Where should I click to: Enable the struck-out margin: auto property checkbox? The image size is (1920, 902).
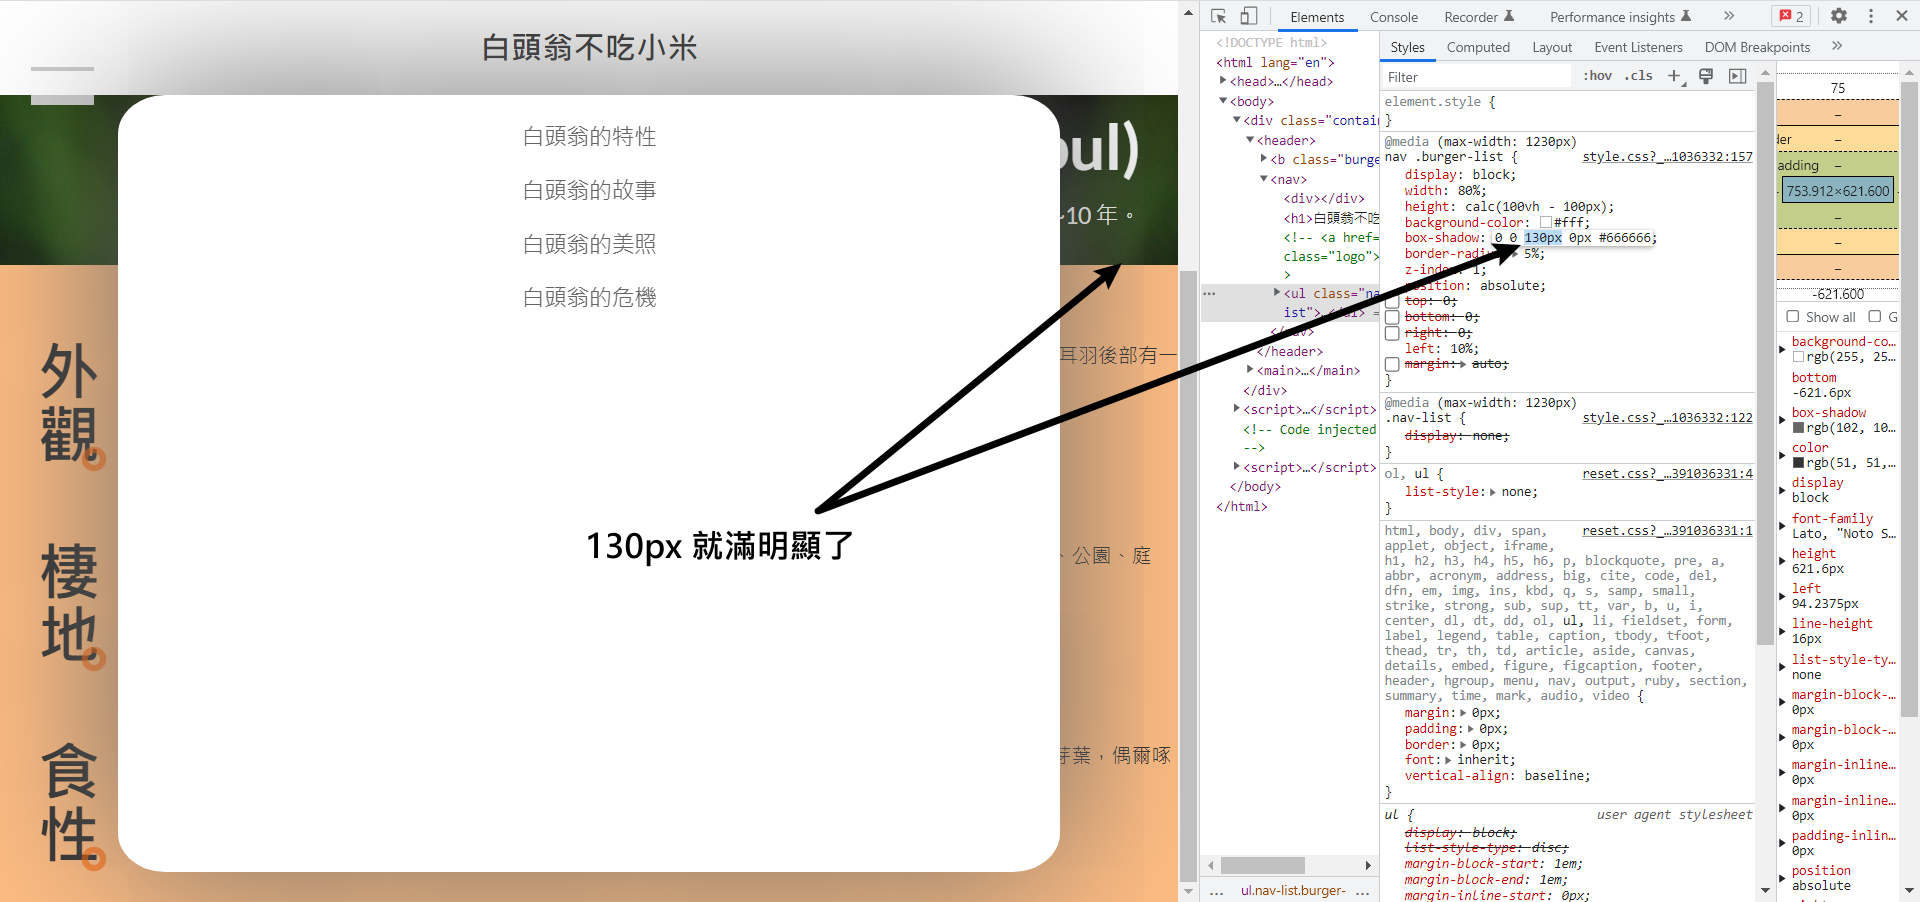[x=1392, y=365]
